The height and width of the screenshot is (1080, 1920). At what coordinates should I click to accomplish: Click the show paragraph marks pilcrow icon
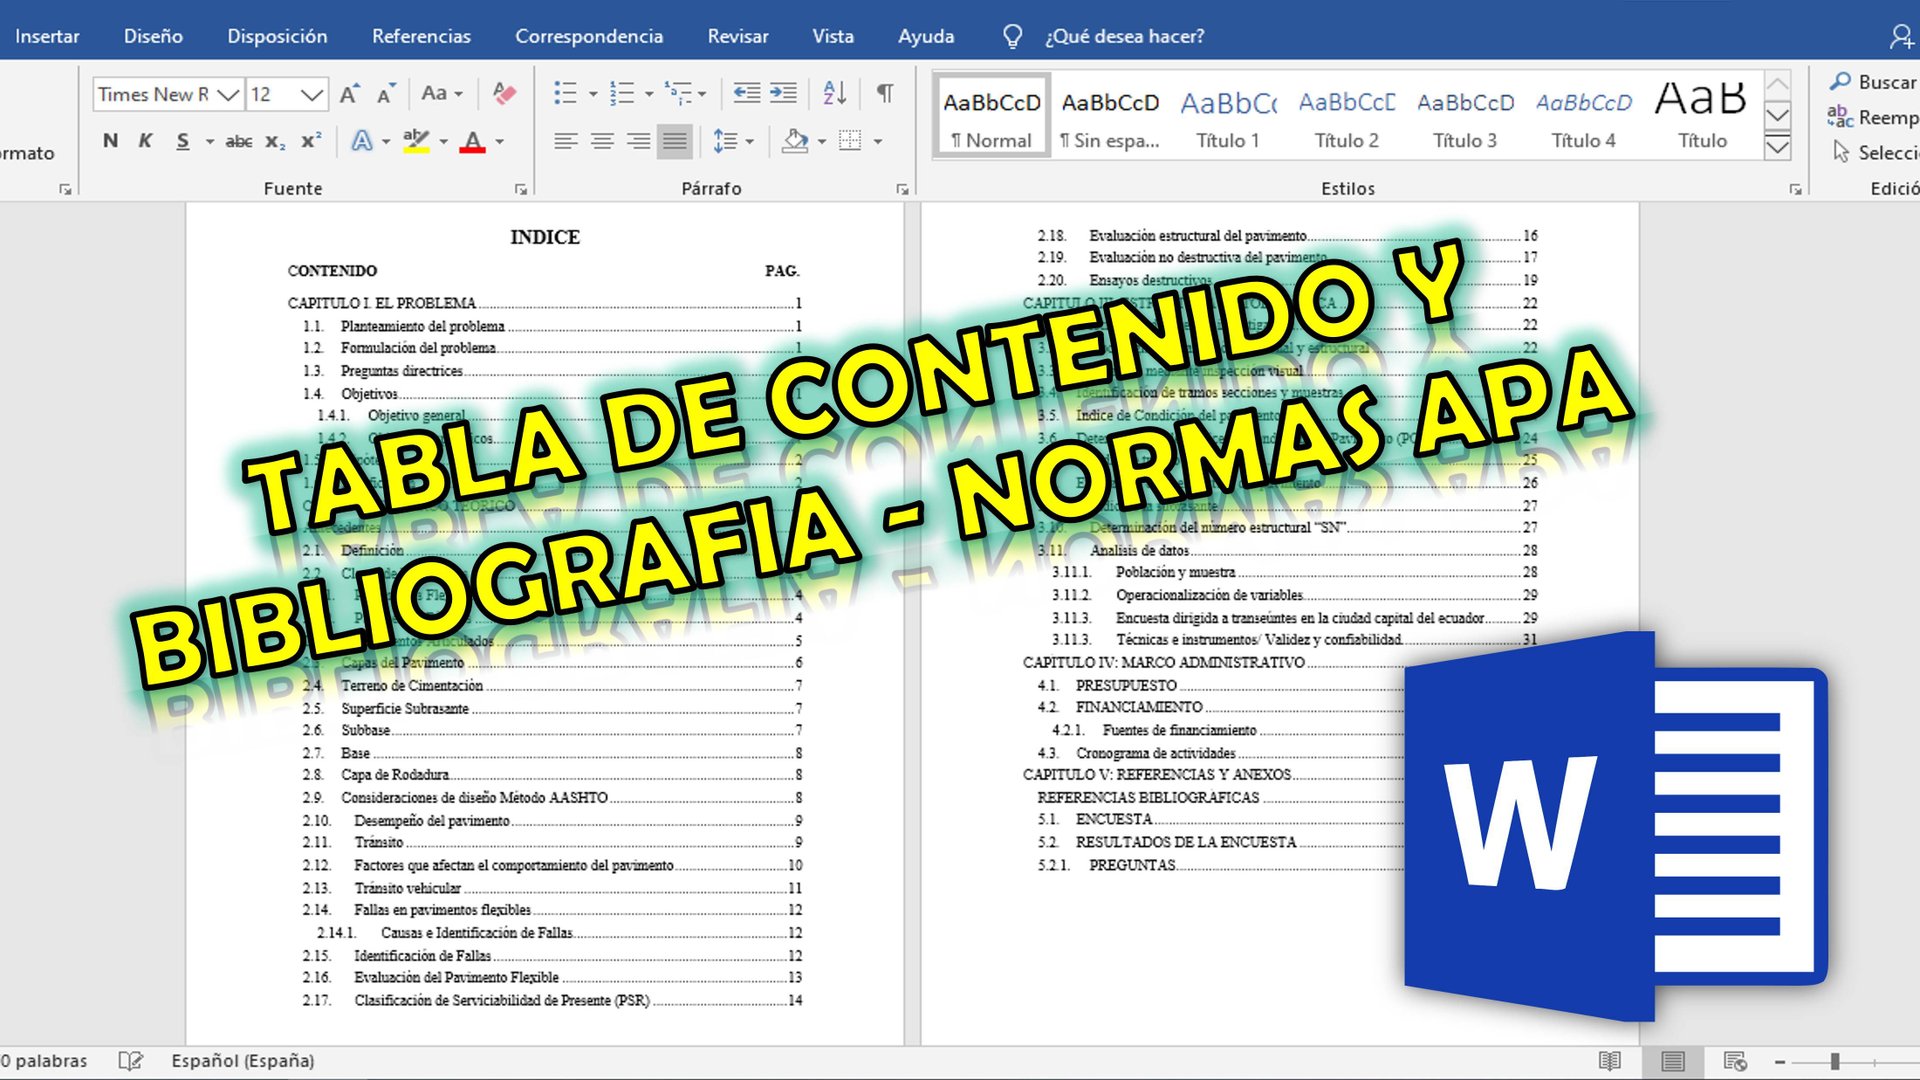click(885, 94)
